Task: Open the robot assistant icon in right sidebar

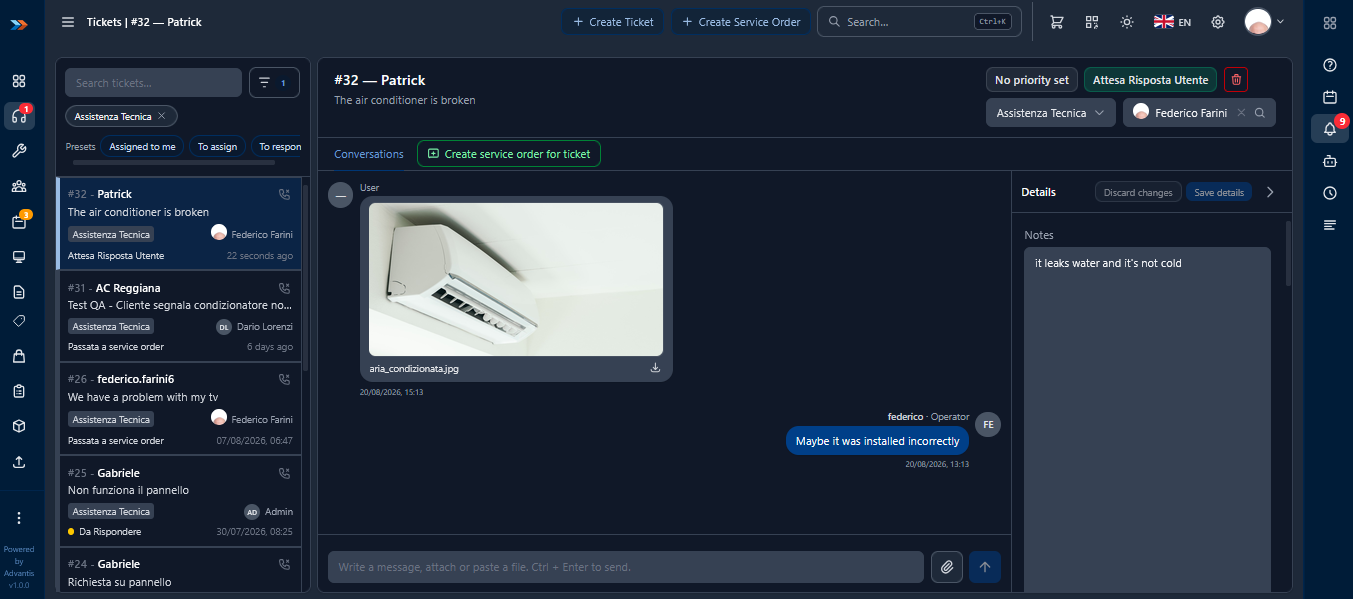Action: click(1330, 161)
